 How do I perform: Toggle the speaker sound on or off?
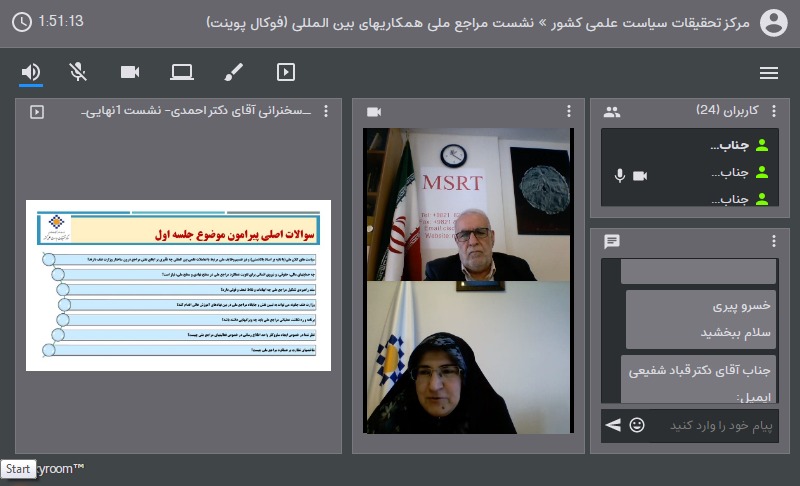(31, 72)
